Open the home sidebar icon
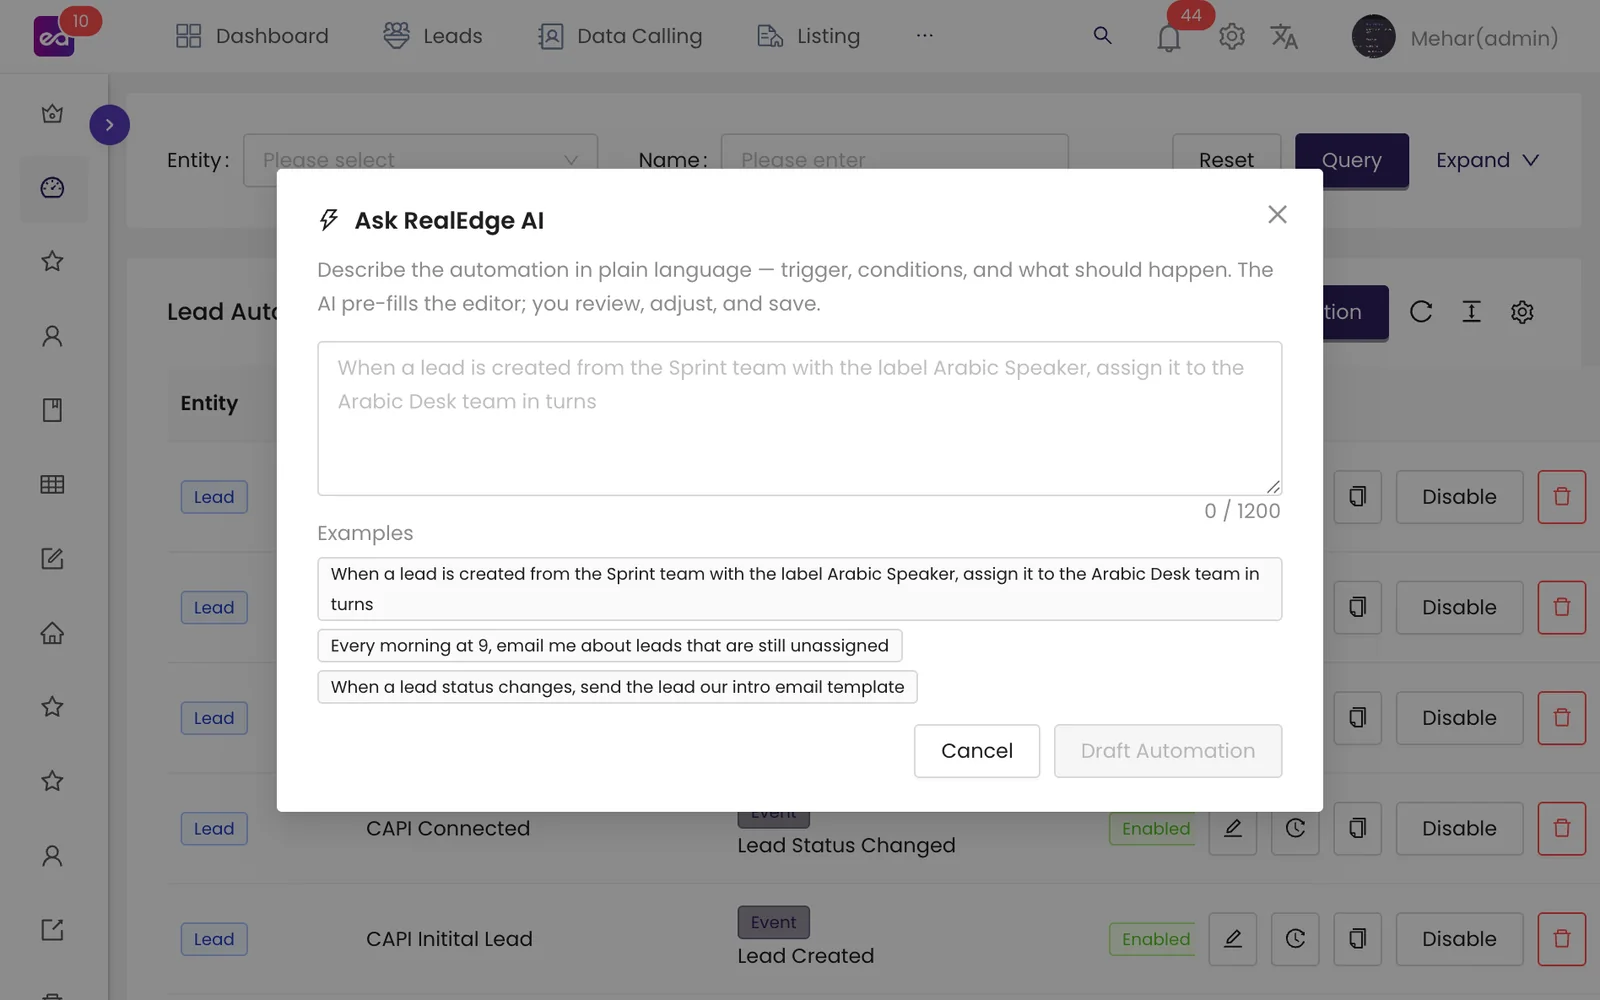The height and width of the screenshot is (1000, 1600). click(x=52, y=633)
